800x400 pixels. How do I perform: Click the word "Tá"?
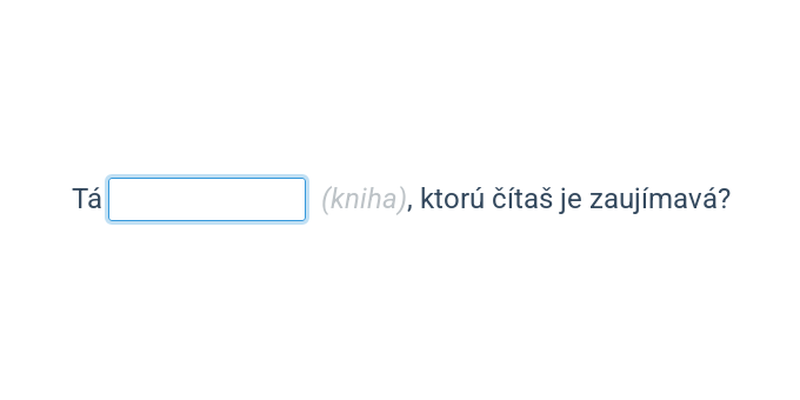86,198
